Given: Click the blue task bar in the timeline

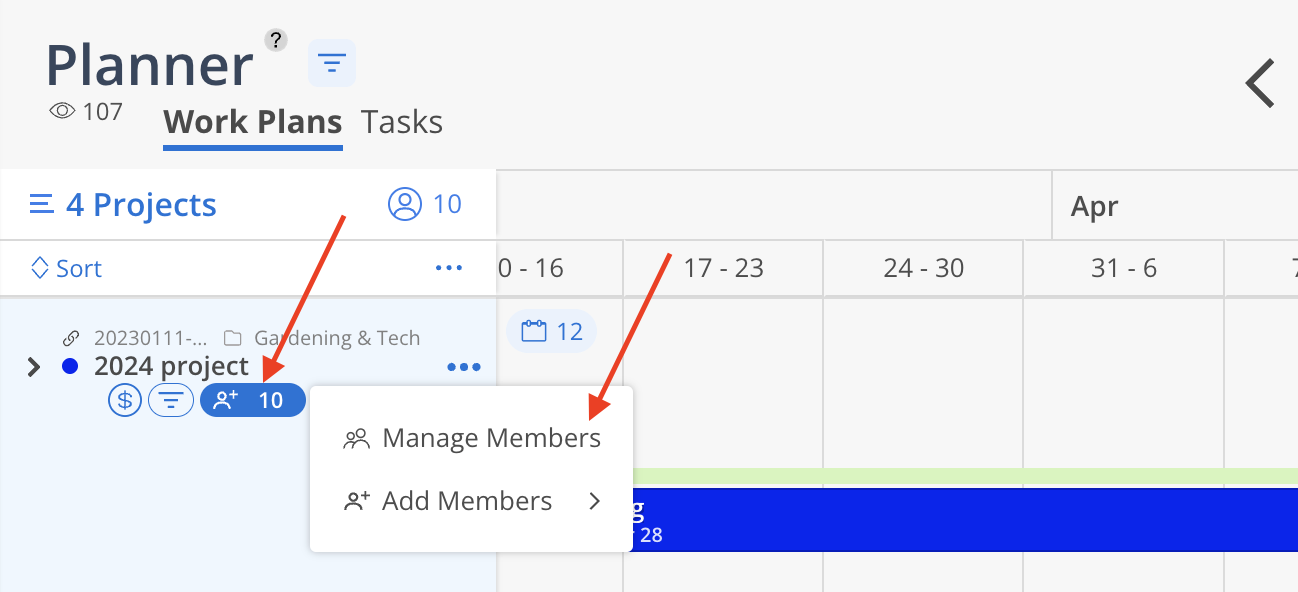Looking at the screenshot, I should [960, 519].
